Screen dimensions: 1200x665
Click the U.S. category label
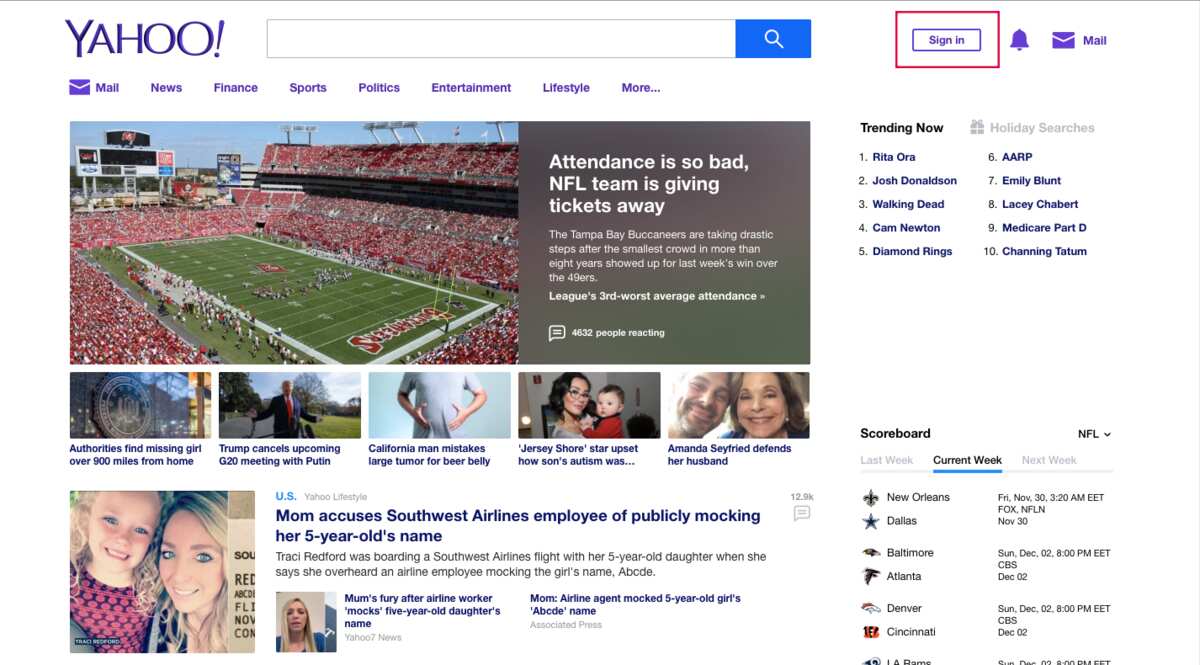pos(286,497)
